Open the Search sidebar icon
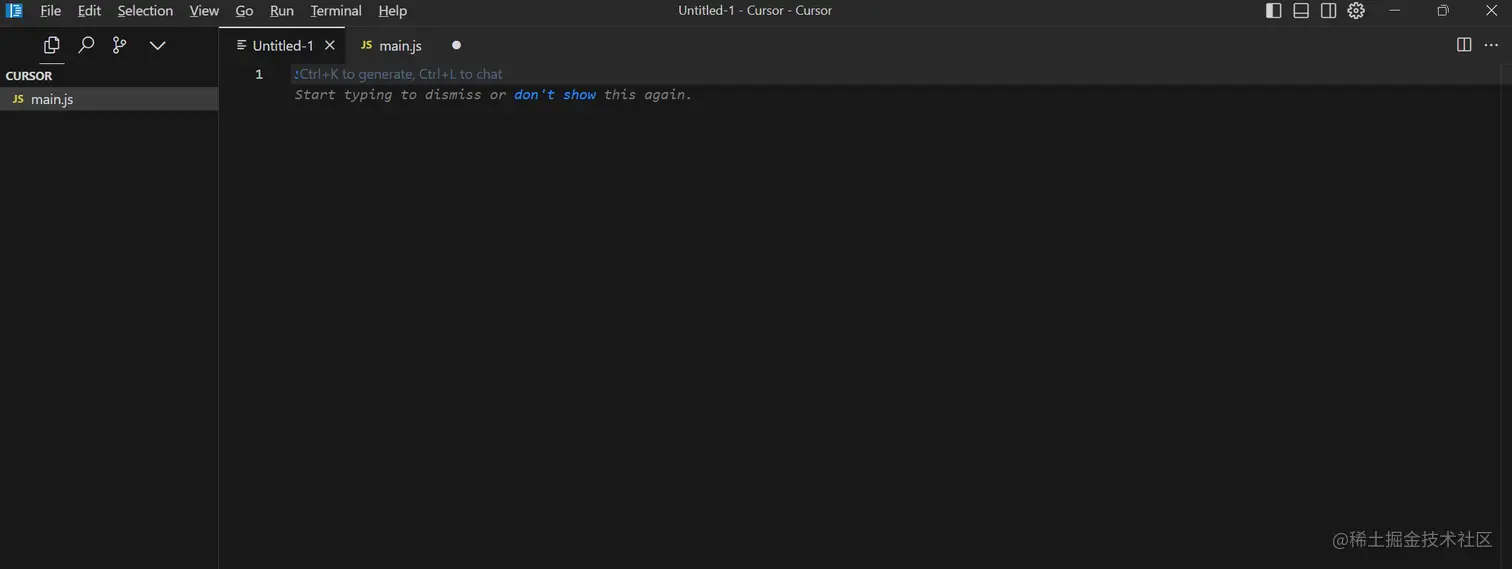 point(86,45)
